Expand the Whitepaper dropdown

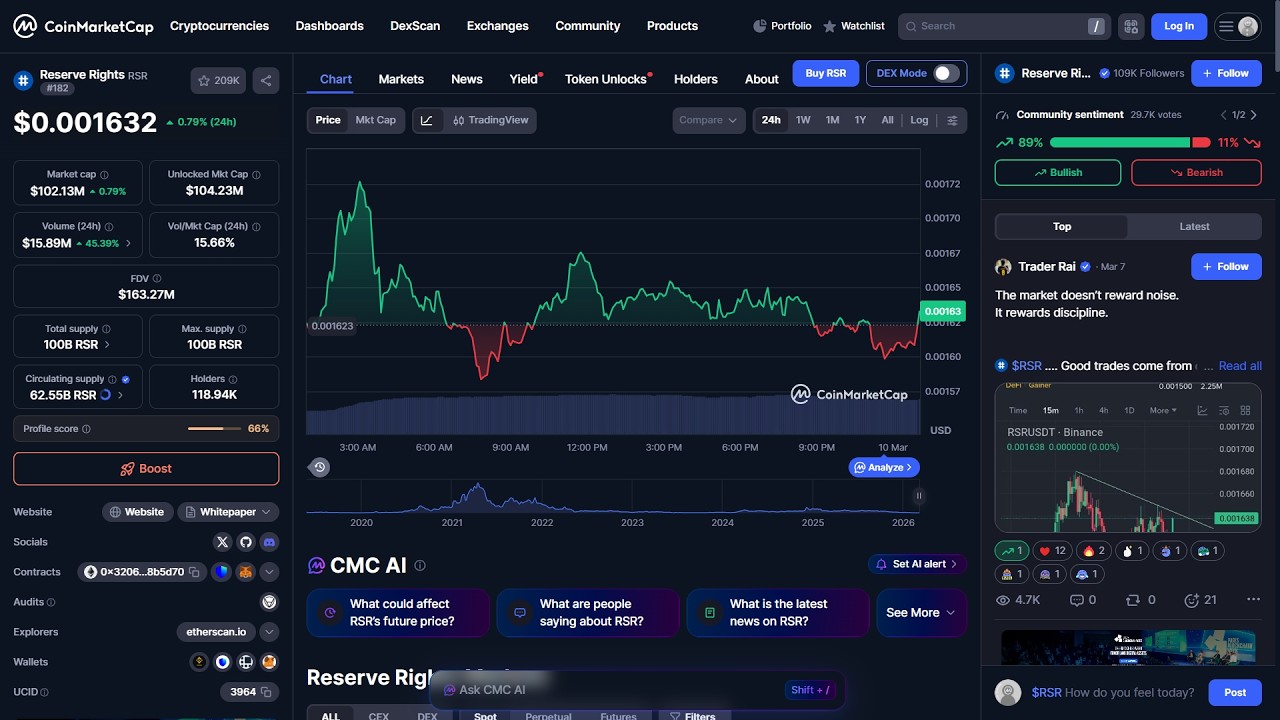[228, 512]
